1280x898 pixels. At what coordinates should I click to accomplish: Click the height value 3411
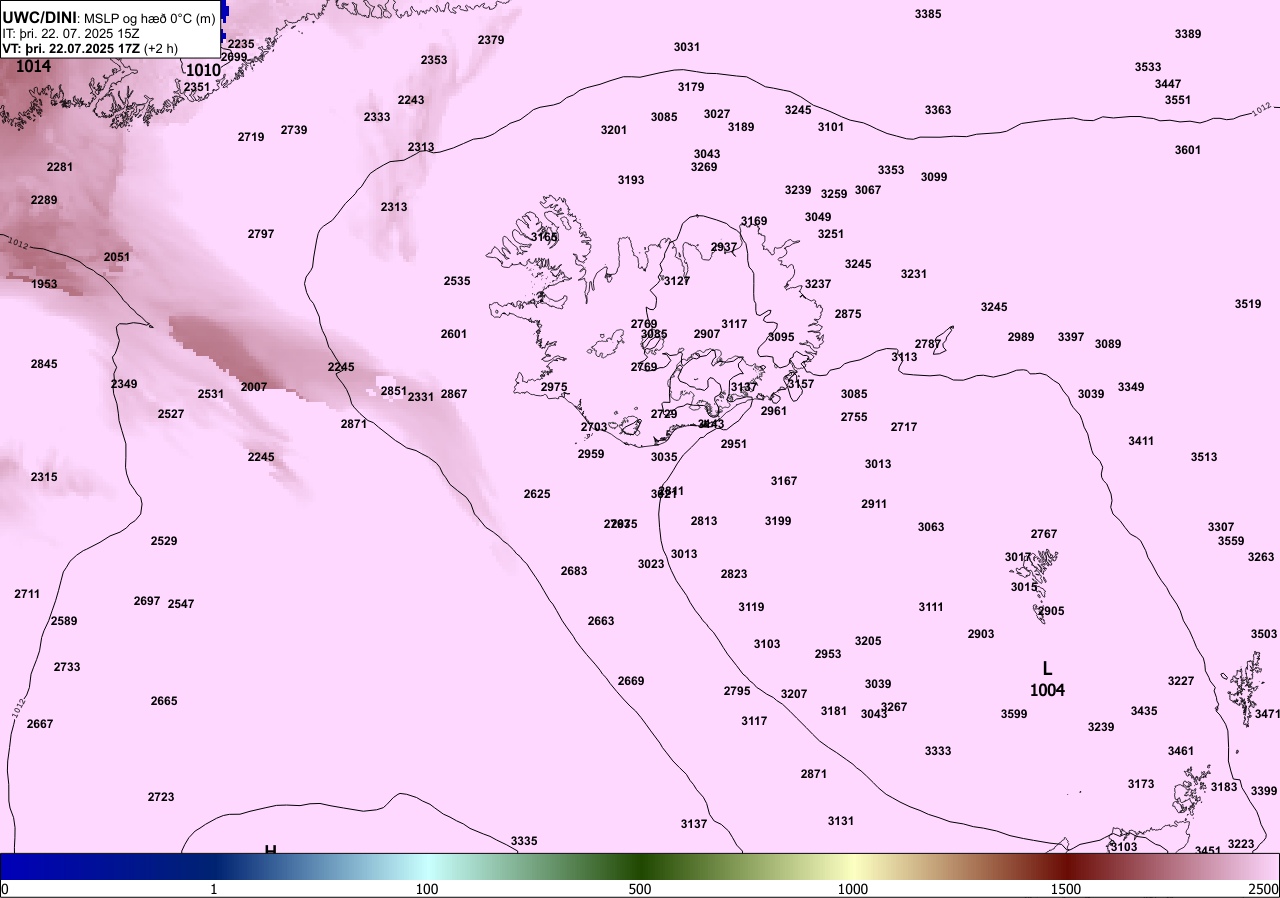[1141, 441]
